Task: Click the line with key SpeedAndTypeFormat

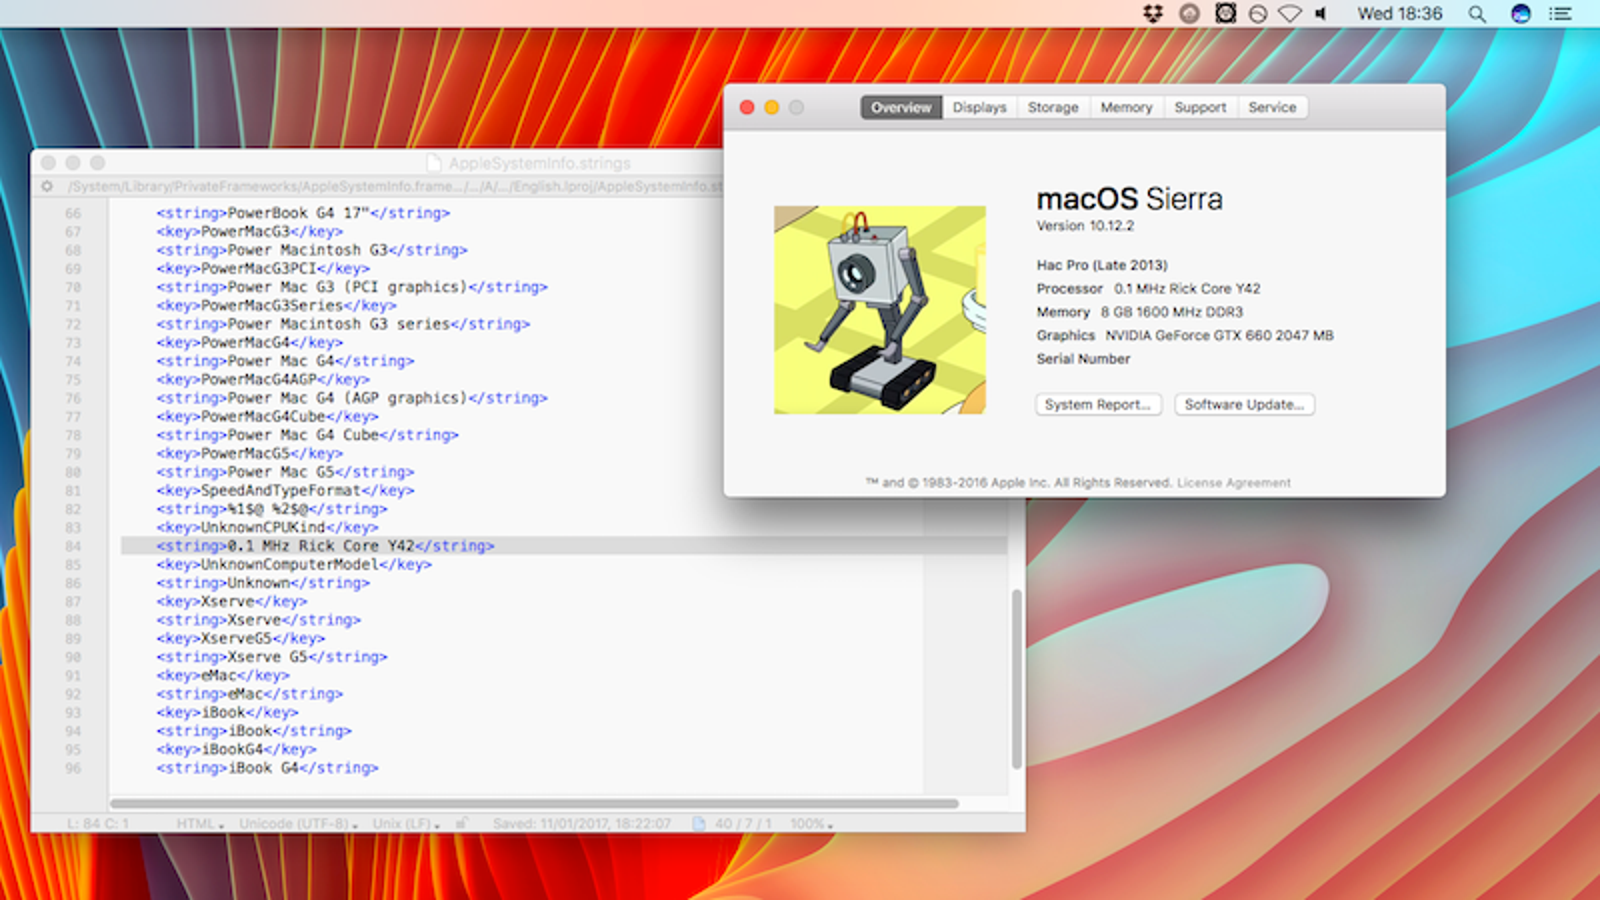Action: (x=285, y=490)
